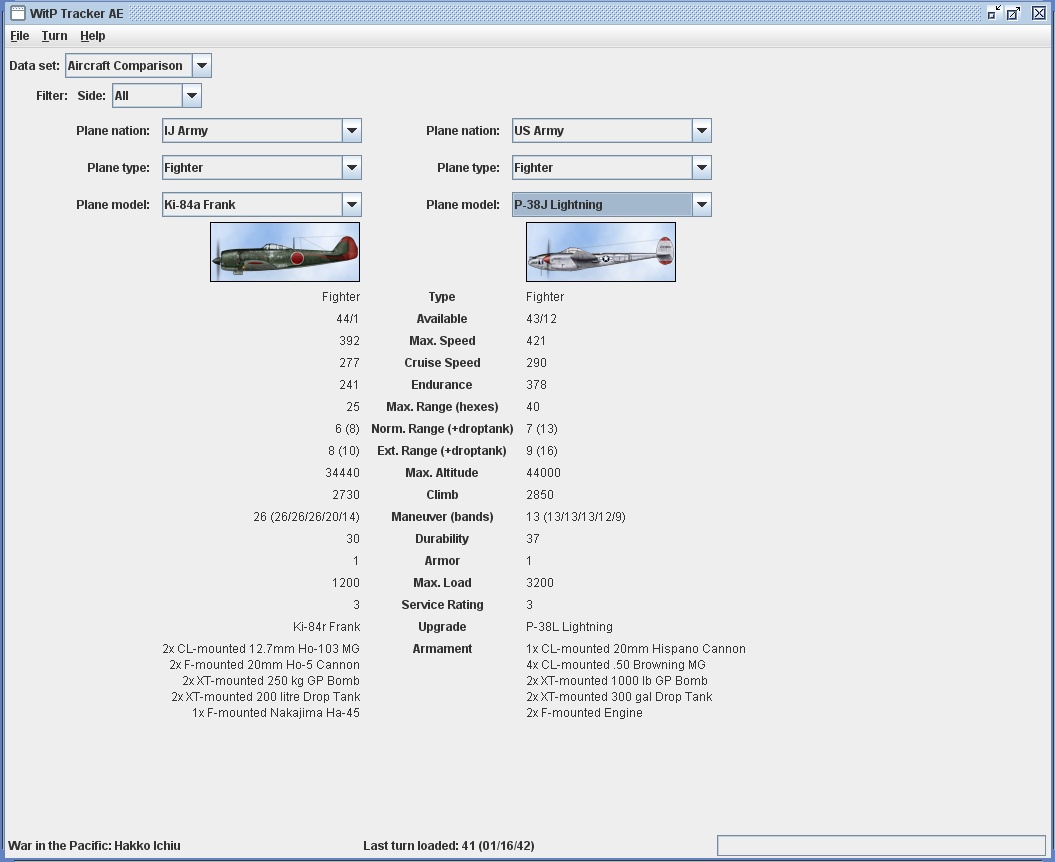Expand the plane type dropdown under US Army
Screen dimensions: 1055x862
612,168
